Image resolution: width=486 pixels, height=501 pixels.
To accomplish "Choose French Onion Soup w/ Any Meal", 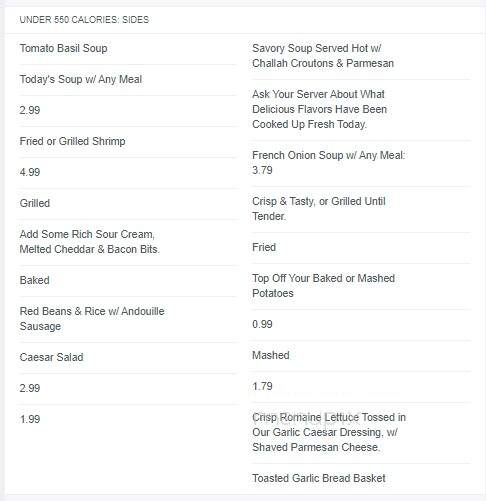I will tap(328, 163).
